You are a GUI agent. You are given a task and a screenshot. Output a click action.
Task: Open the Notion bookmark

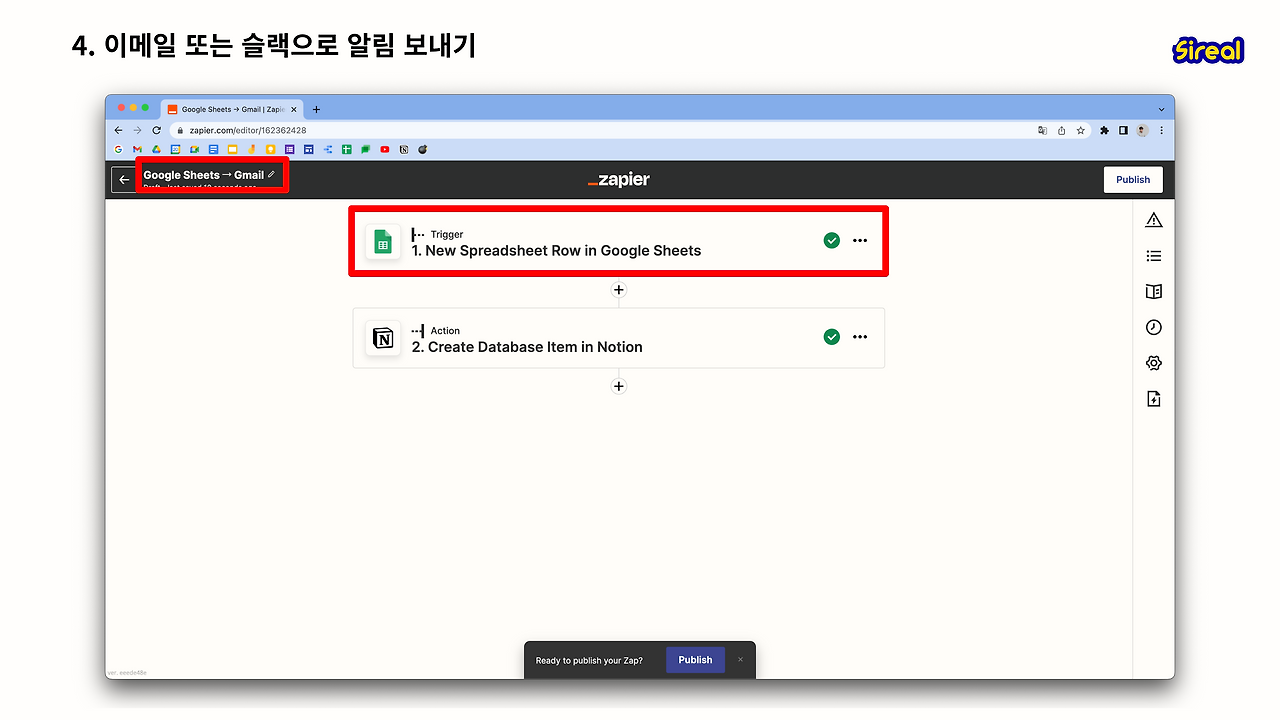[404, 149]
